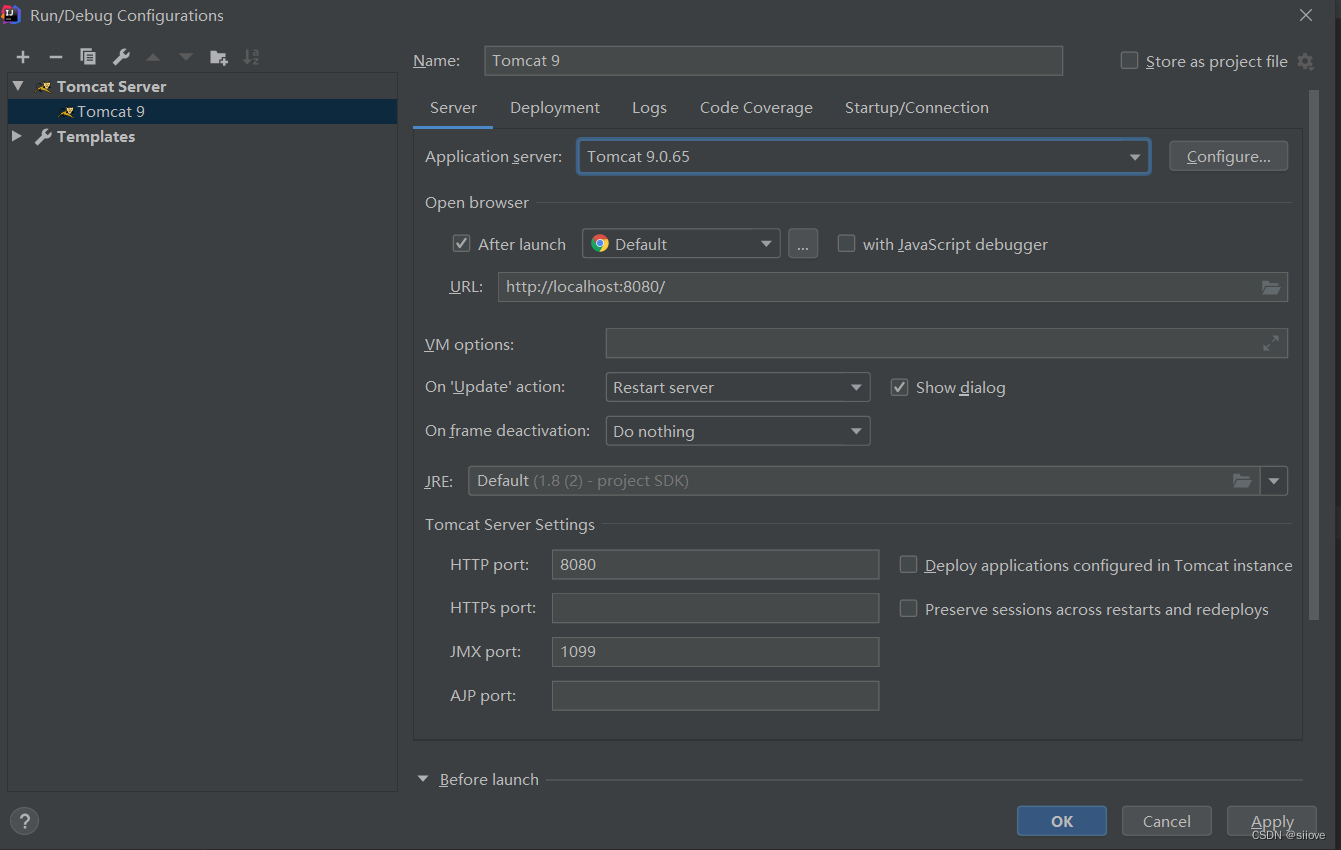This screenshot has width=1341, height=850.
Task: Check Preserve sessions across restarts and redeploys
Action: point(908,608)
